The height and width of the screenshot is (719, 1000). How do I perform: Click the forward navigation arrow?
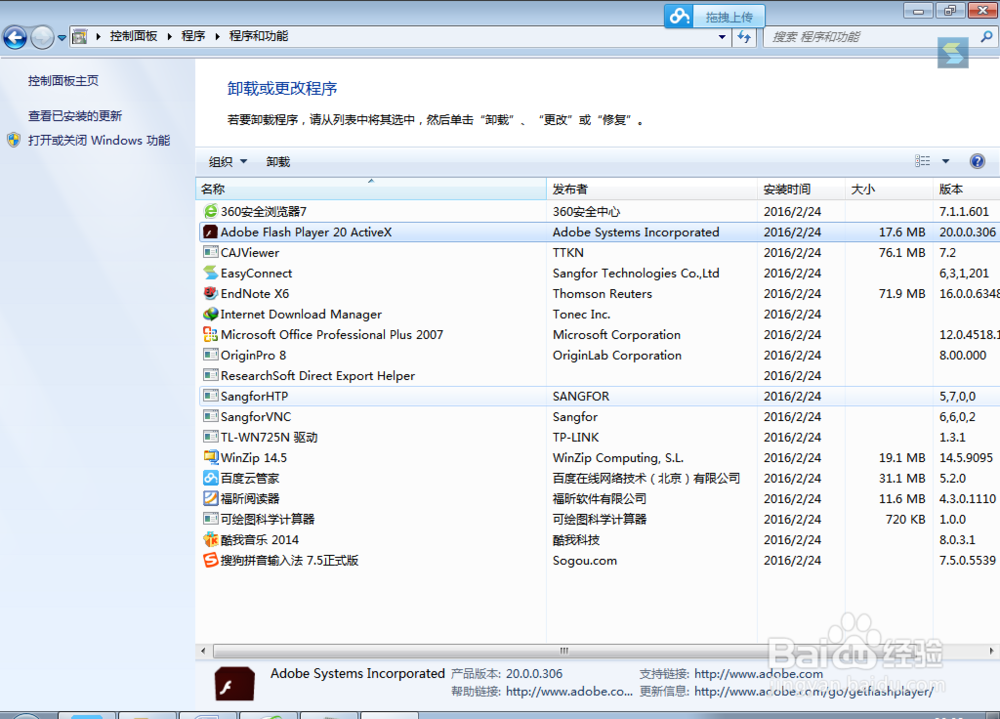(43, 37)
